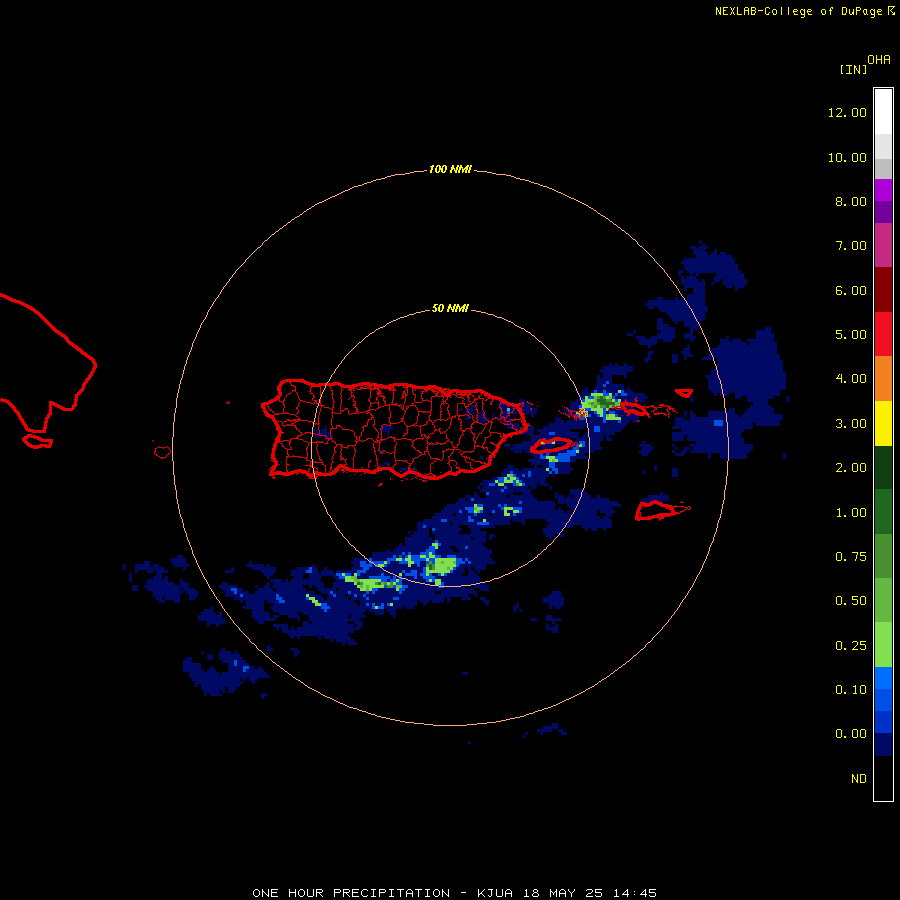Click the St. Croix island outline
Image resolution: width=900 pixels, height=900 pixels.
662,510
